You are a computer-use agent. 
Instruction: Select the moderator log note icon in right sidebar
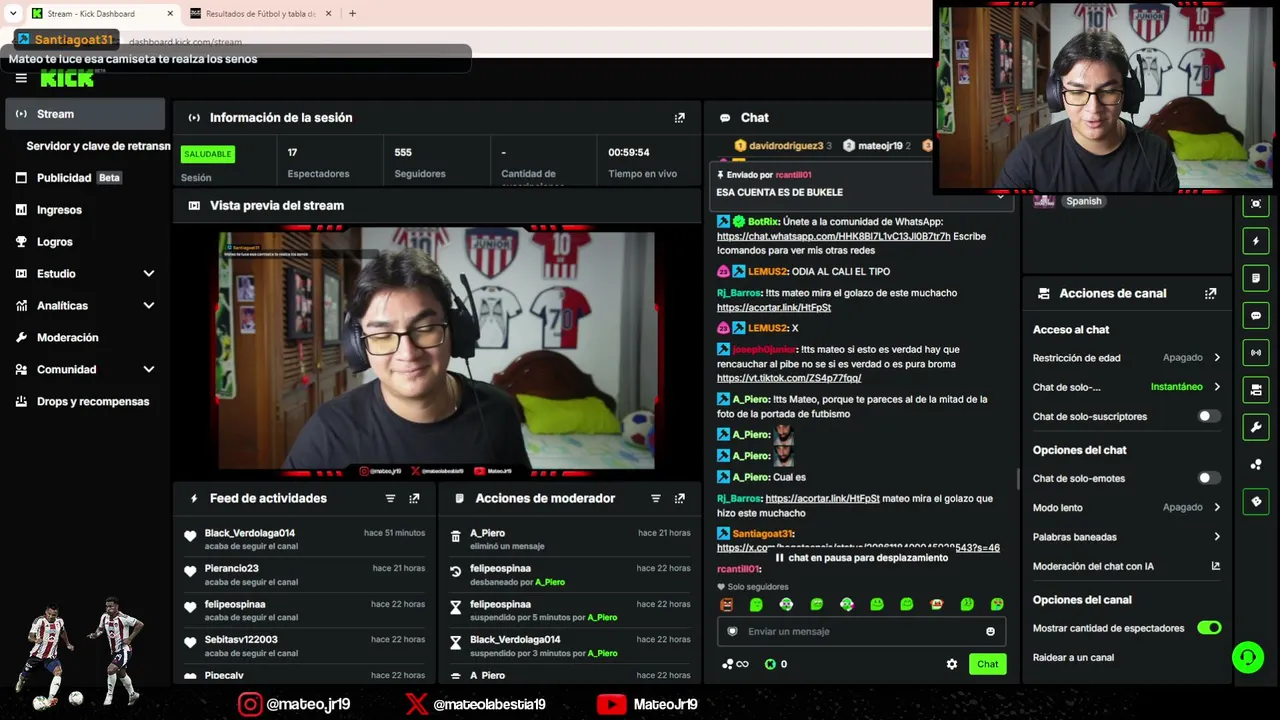(x=1256, y=278)
